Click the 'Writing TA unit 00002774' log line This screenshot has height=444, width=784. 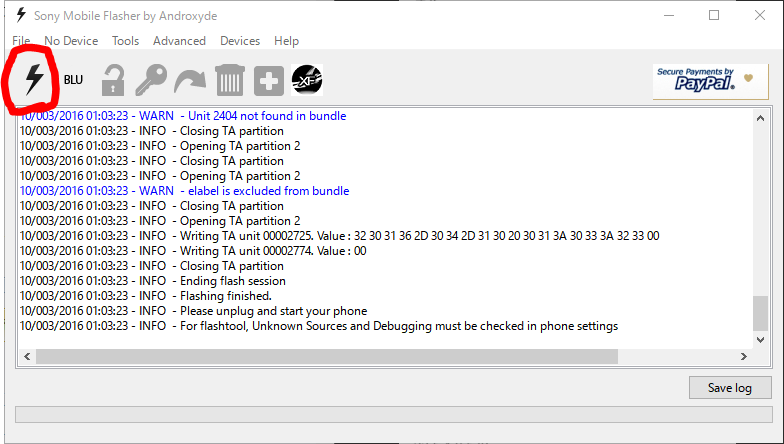[193, 251]
